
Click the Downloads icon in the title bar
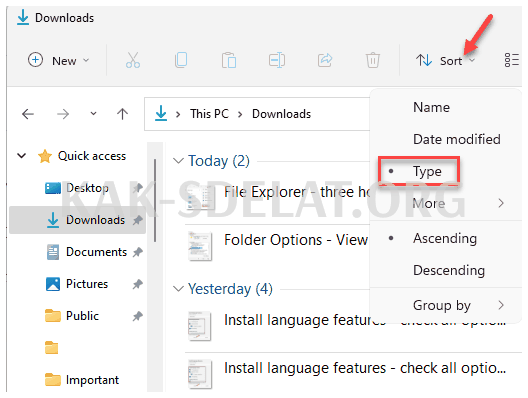tap(23, 17)
